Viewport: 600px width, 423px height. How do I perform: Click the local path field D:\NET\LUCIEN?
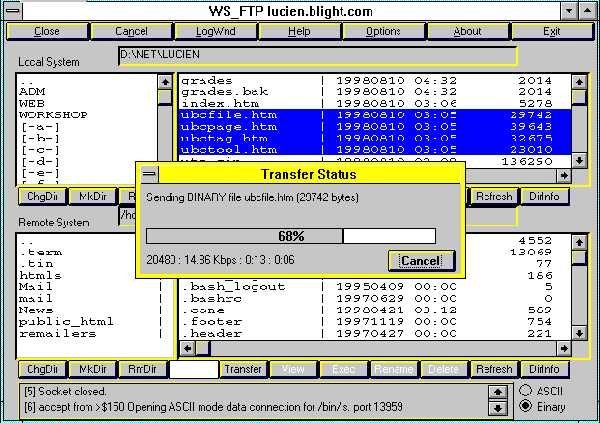click(316, 57)
